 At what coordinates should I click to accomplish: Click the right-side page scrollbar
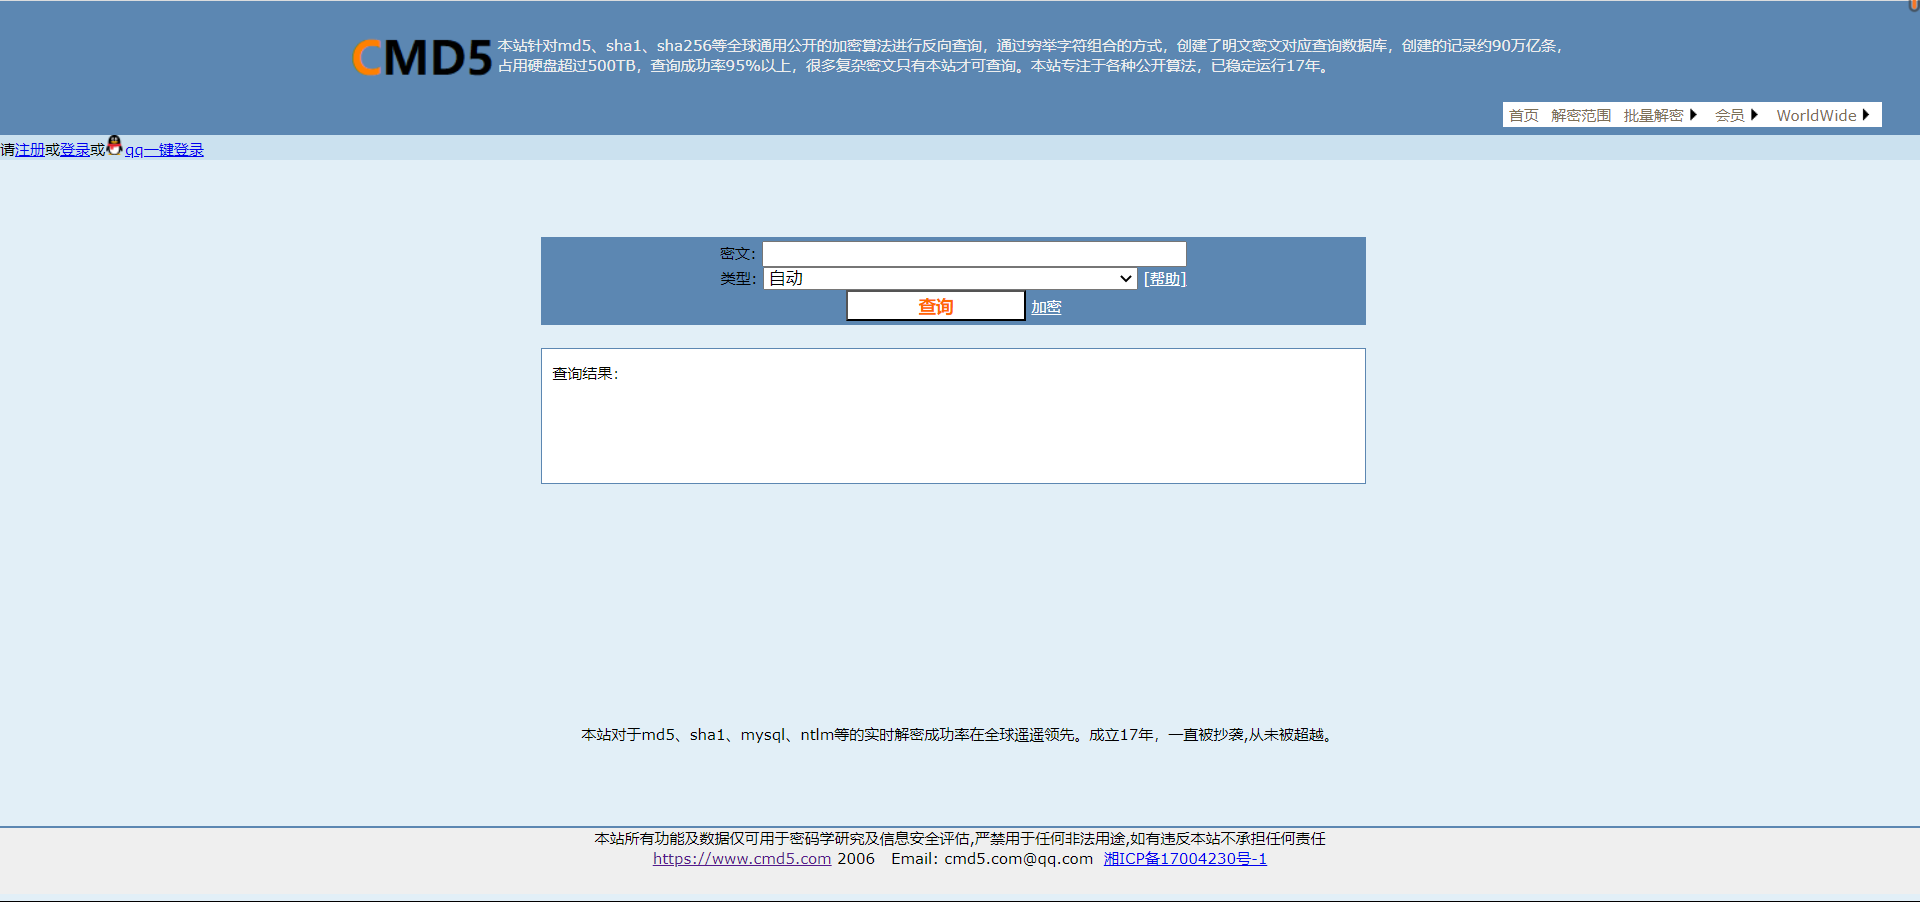1914,450
